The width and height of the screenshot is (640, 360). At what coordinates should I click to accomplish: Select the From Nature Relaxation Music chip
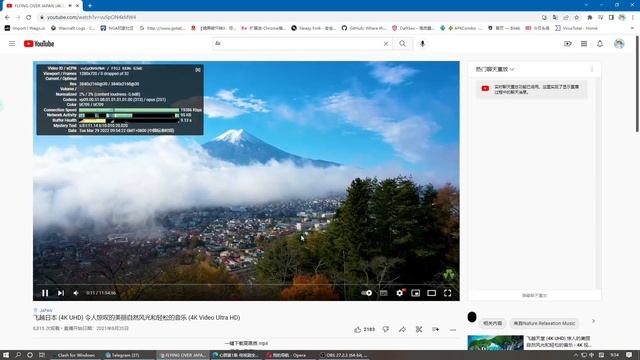(544, 323)
